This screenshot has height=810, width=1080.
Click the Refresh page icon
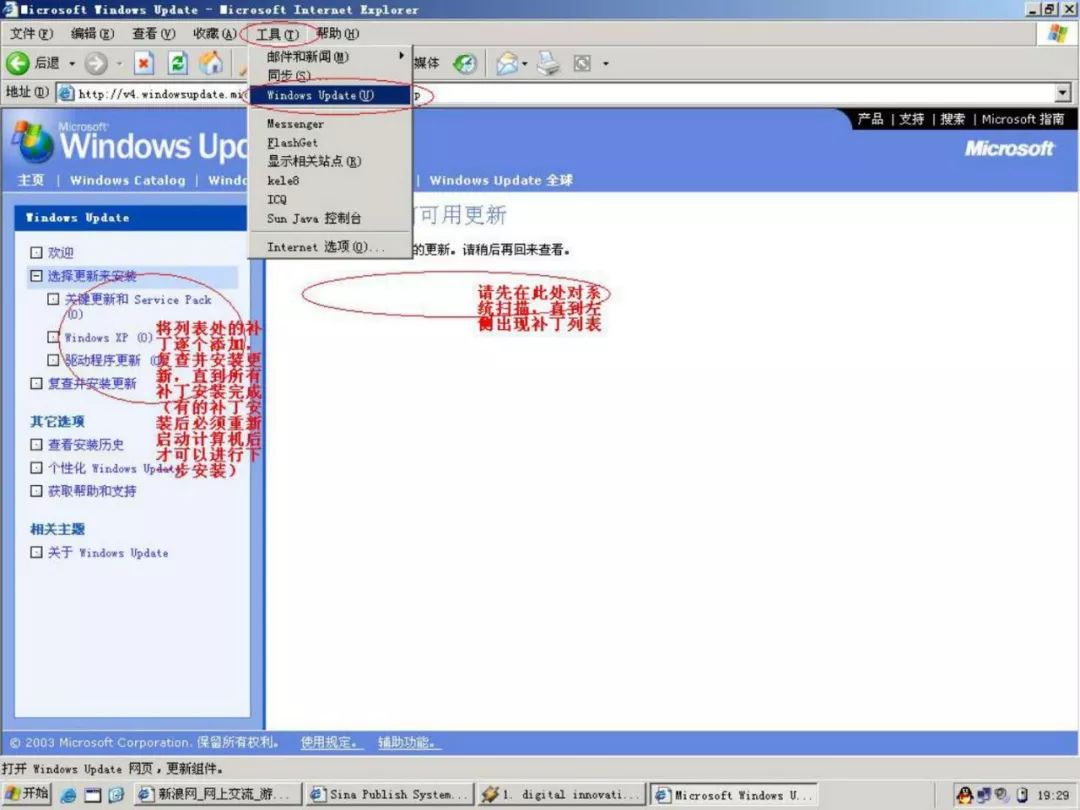(x=178, y=63)
